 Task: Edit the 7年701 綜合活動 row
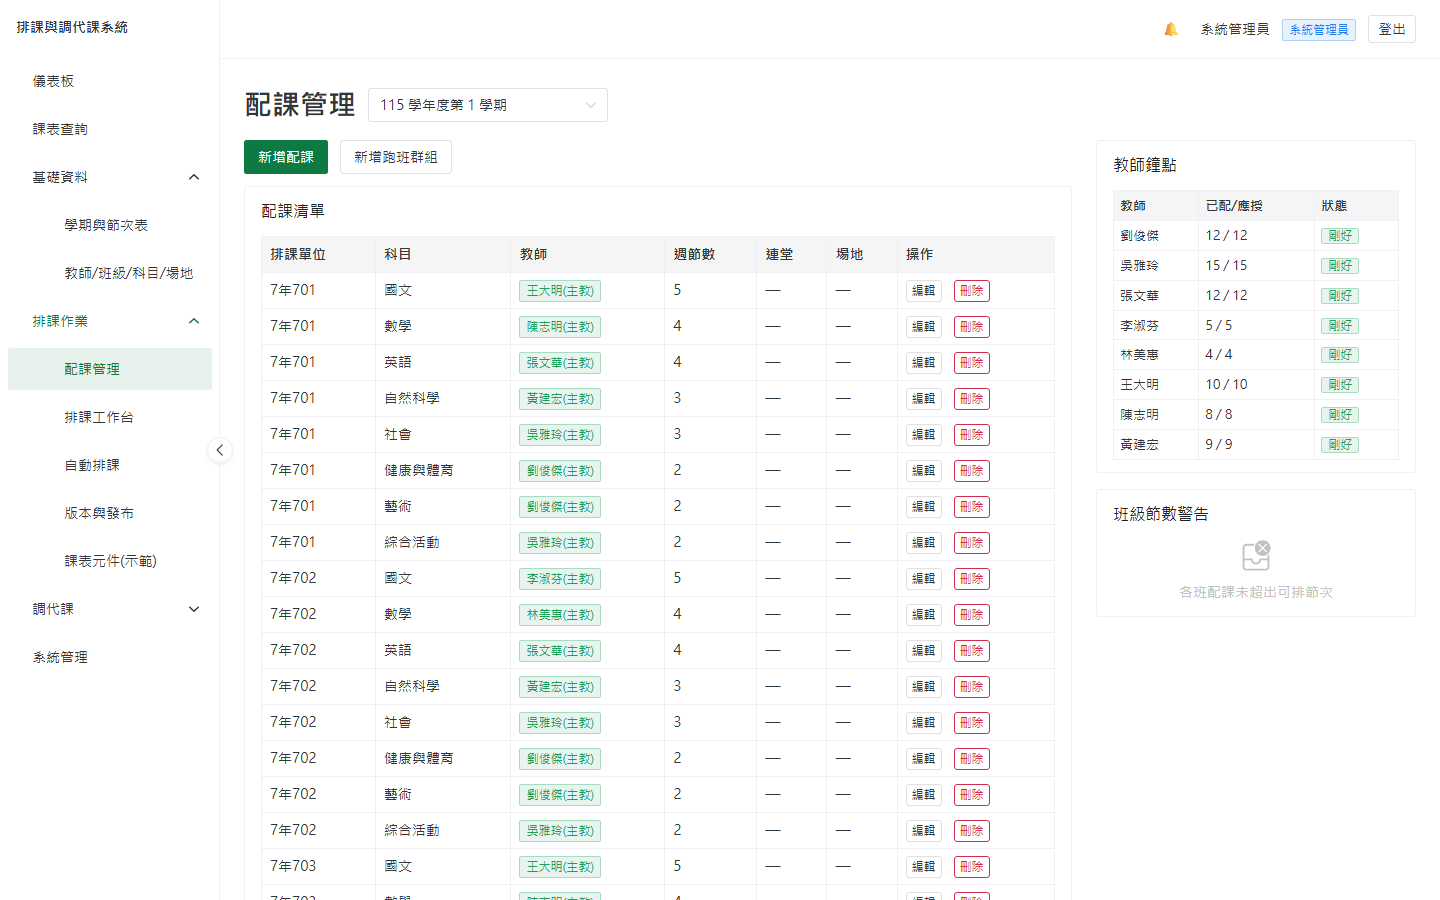point(924,543)
